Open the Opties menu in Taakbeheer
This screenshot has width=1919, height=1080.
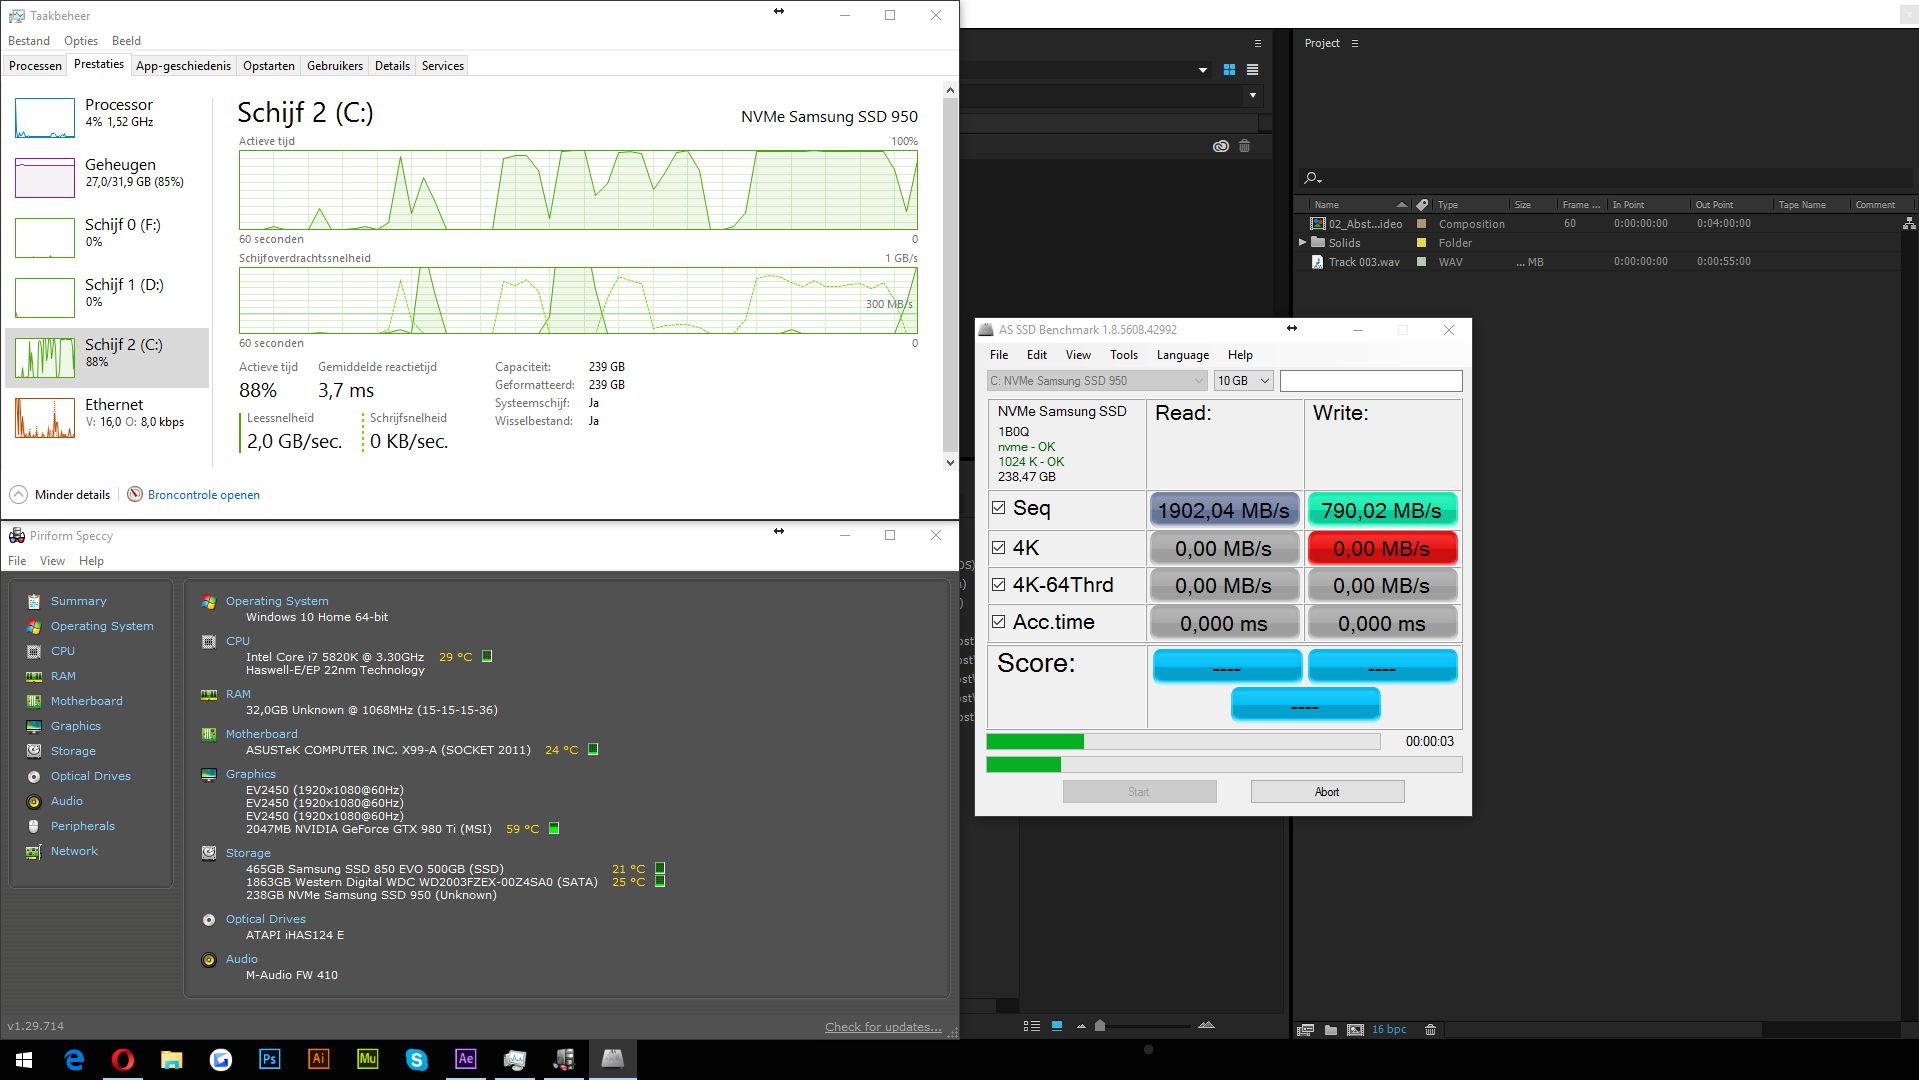coord(81,41)
